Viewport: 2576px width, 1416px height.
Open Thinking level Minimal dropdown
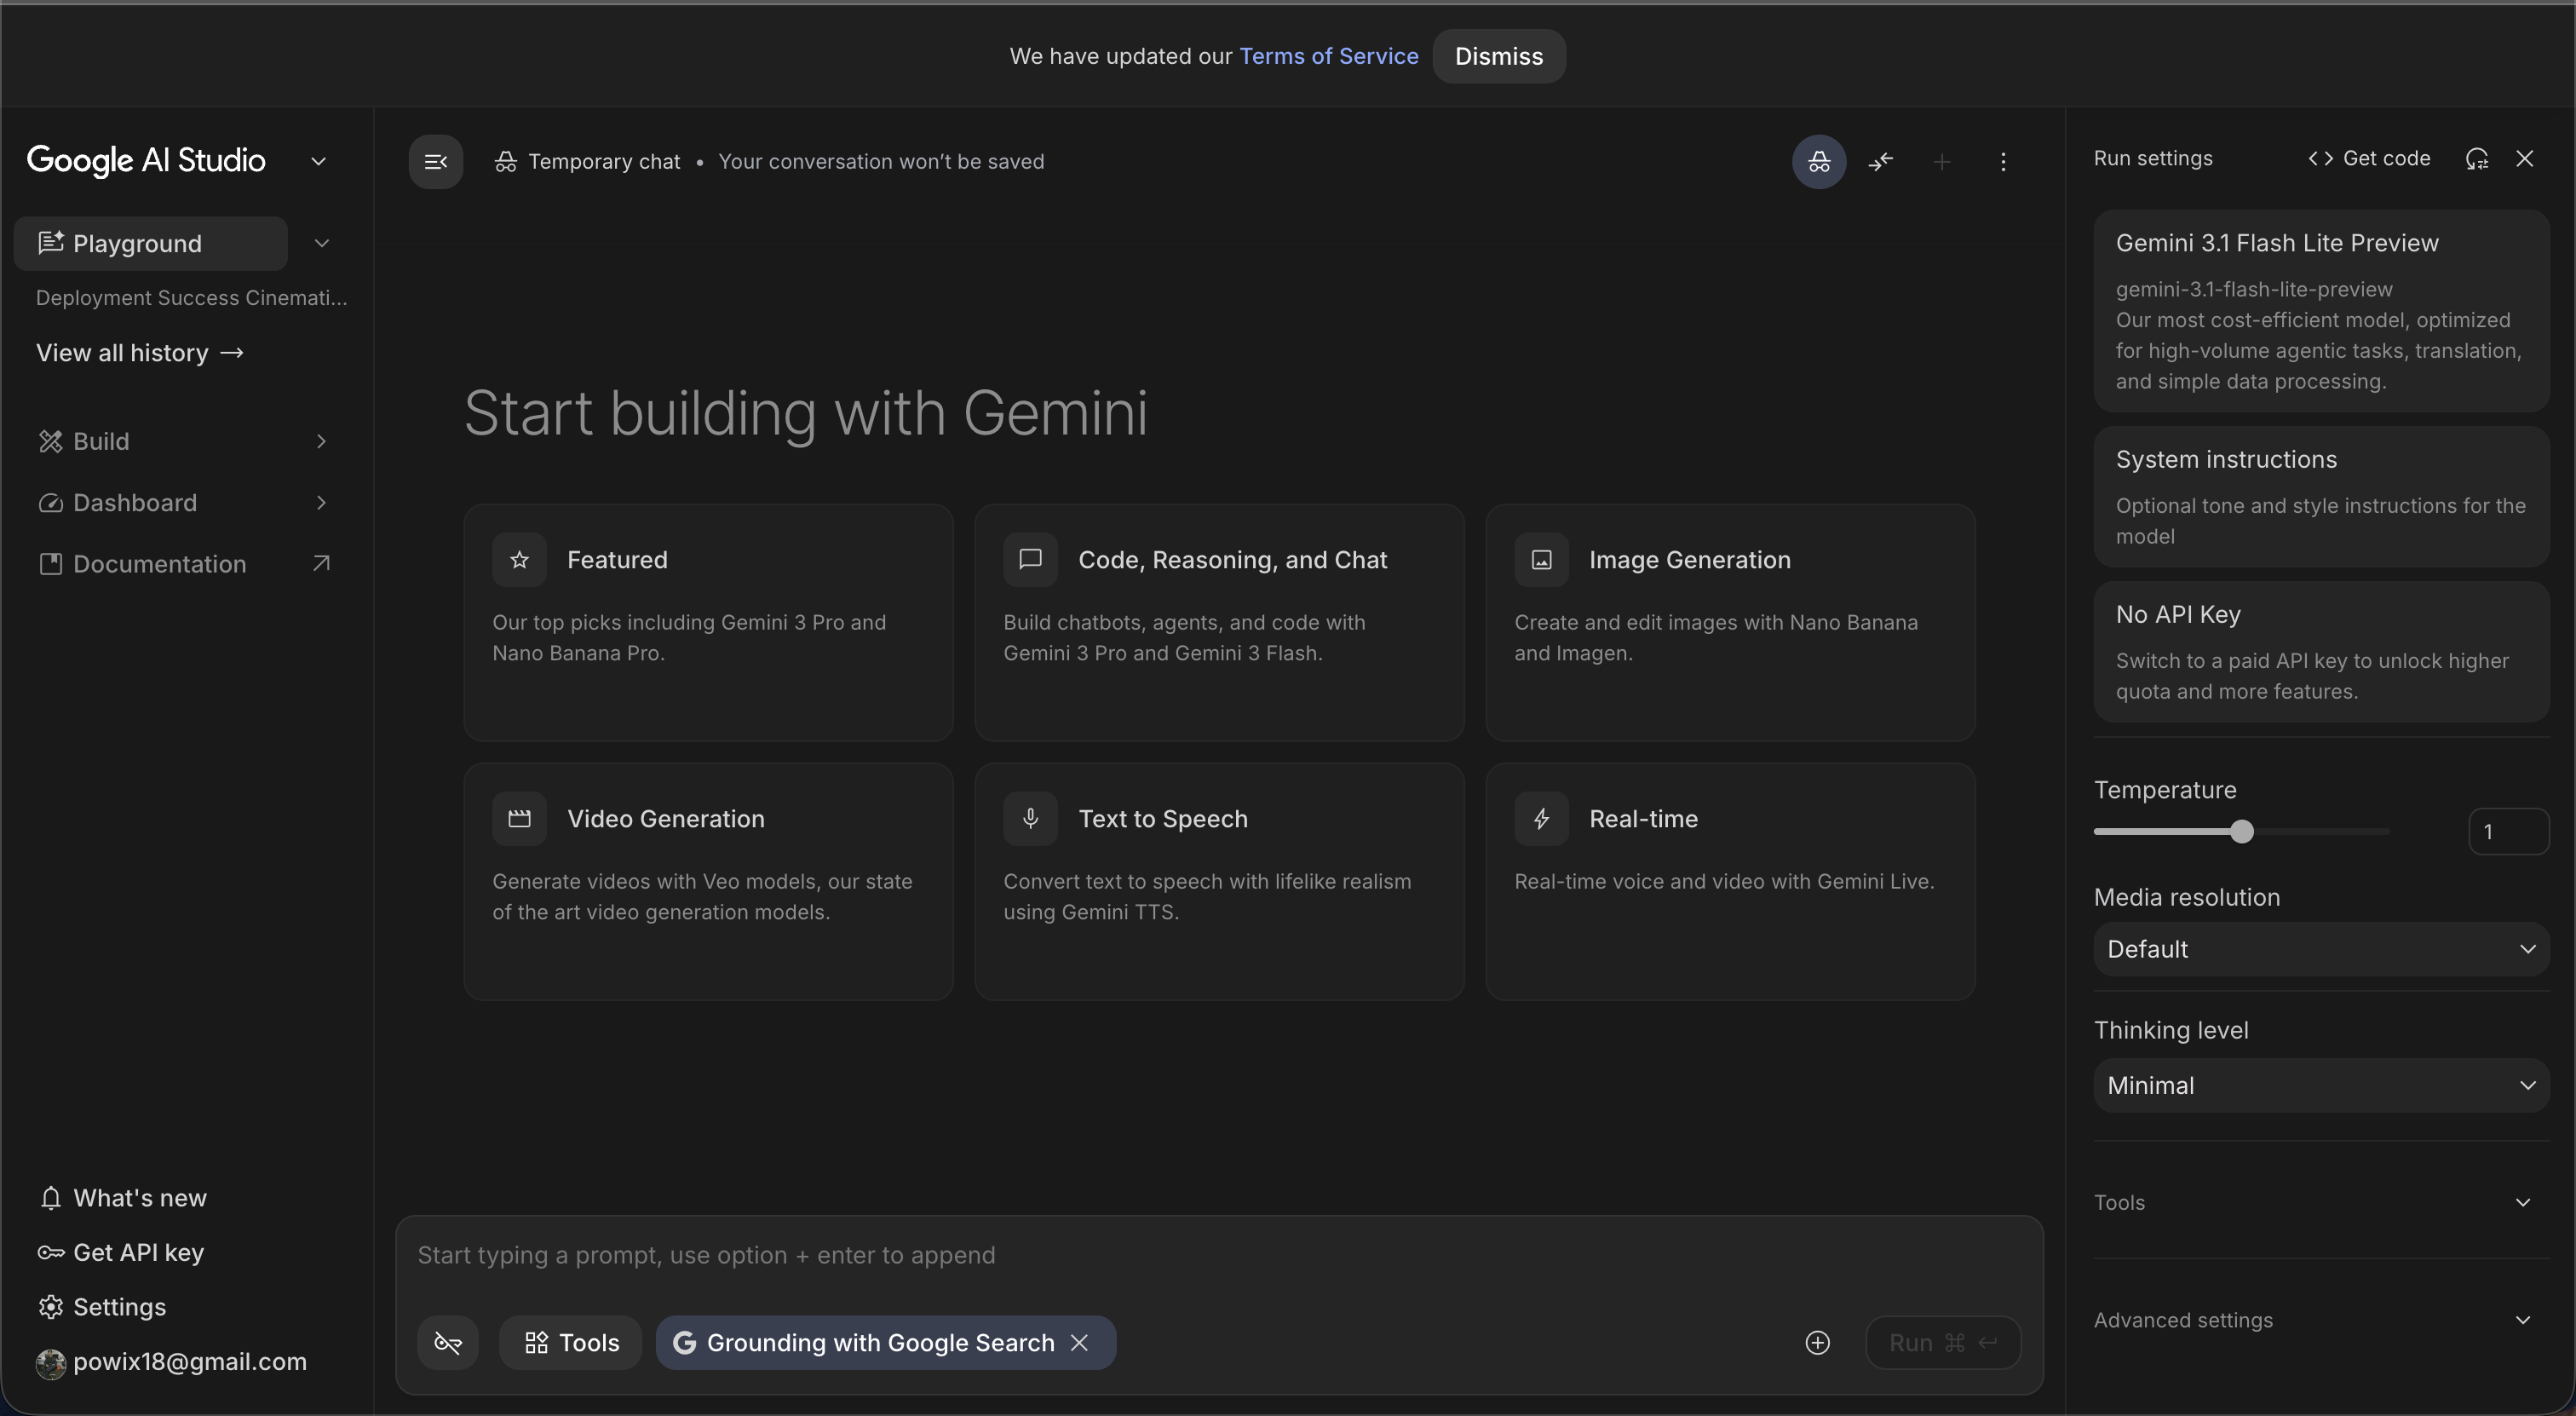(x=2320, y=1085)
